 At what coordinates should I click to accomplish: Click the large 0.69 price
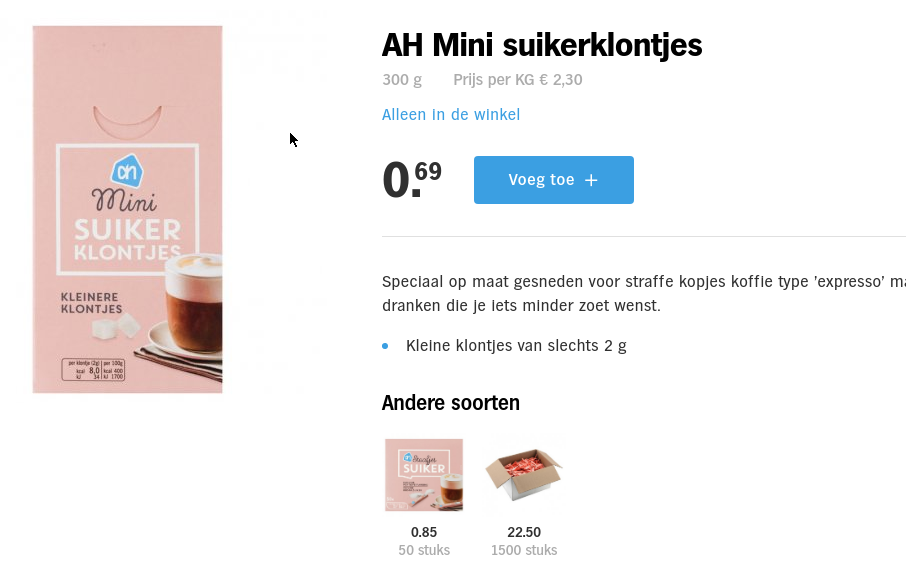[411, 180]
